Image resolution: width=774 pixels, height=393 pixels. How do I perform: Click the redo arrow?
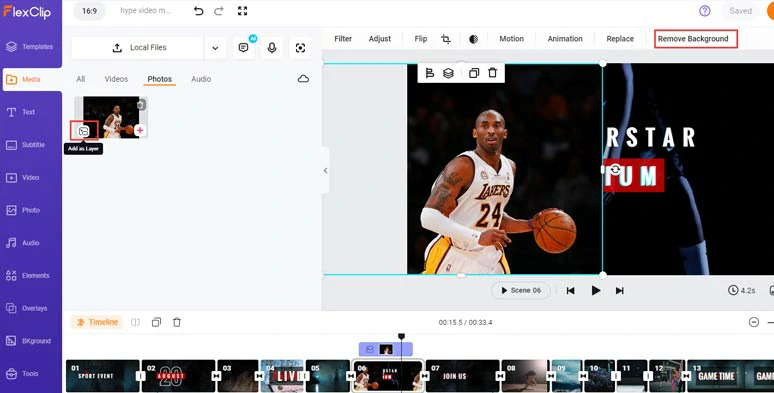coord(219,11)
